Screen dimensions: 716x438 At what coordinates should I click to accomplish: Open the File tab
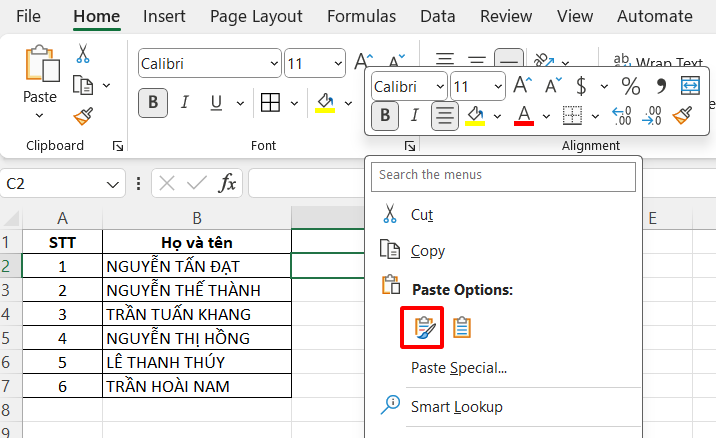(x=28, y=16)
